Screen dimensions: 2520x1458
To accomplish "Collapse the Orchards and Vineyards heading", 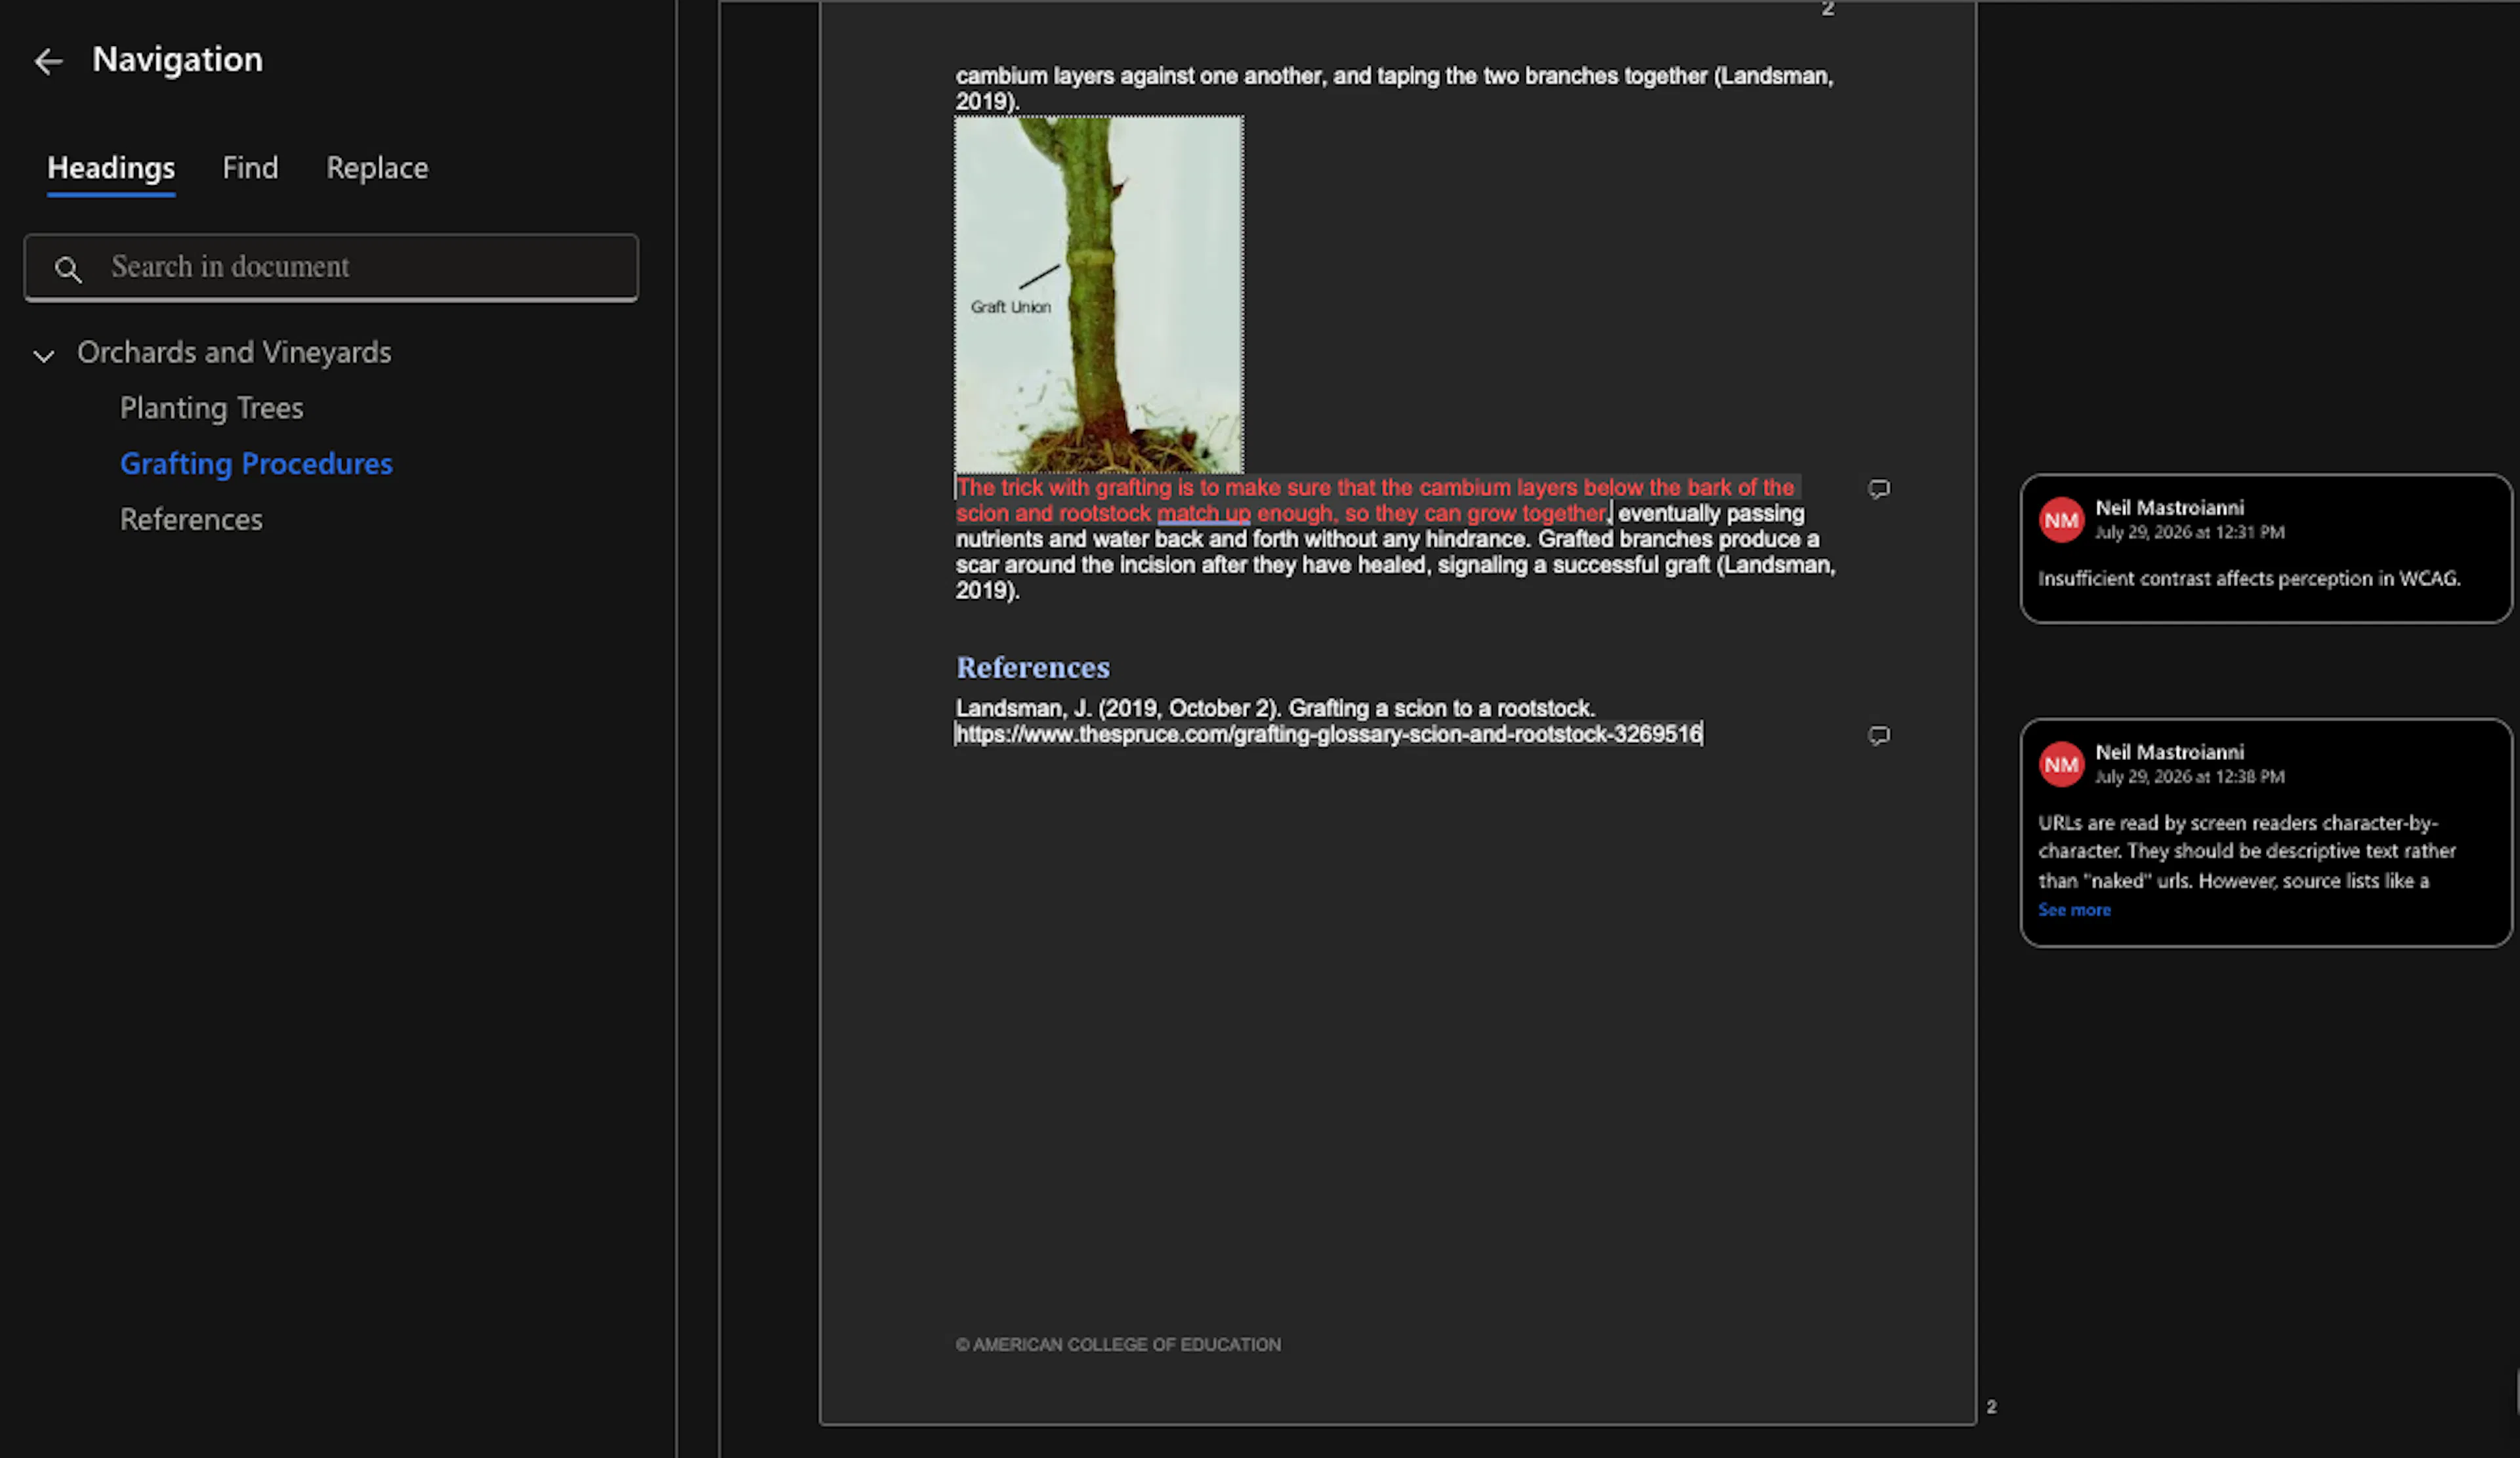I will (43, 355).
